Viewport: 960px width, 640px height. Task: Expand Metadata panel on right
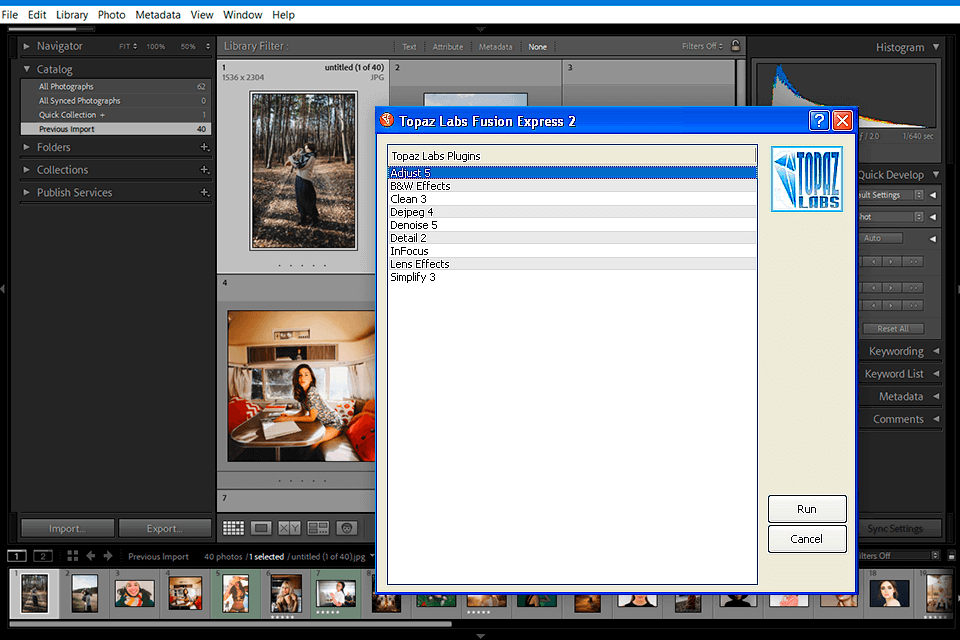(936, 396)
